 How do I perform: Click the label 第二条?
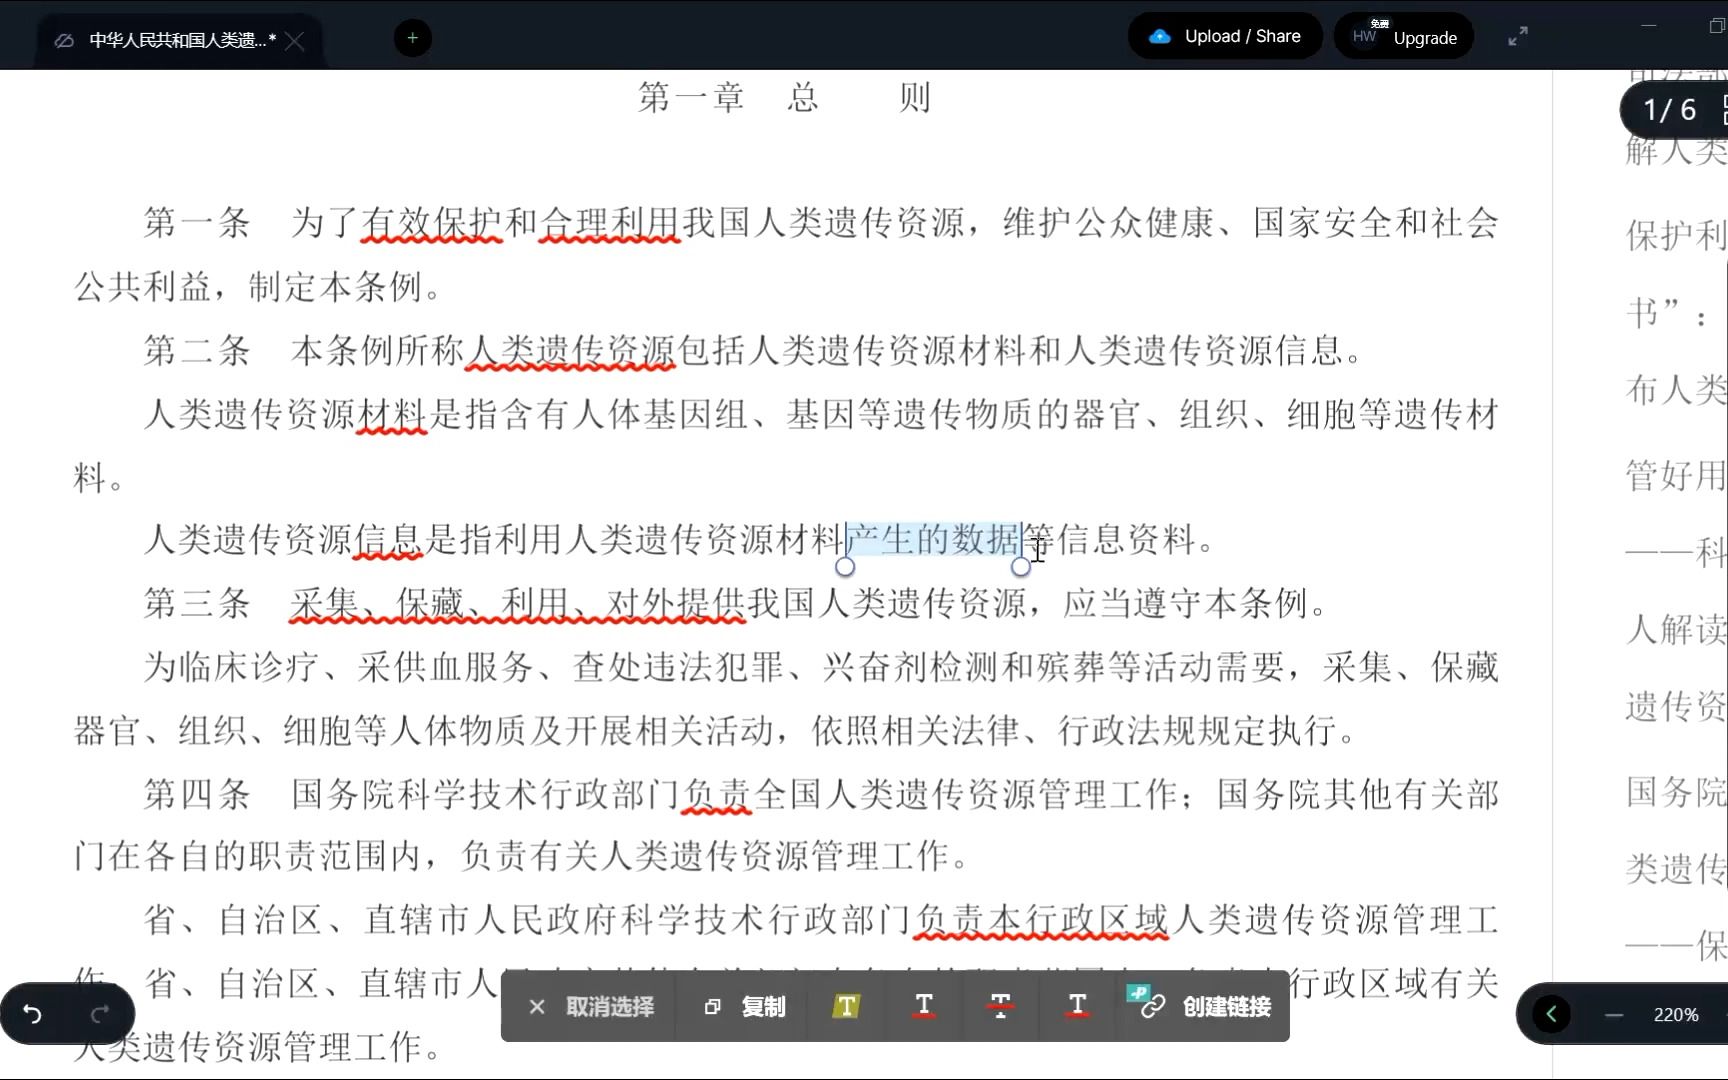197,350
